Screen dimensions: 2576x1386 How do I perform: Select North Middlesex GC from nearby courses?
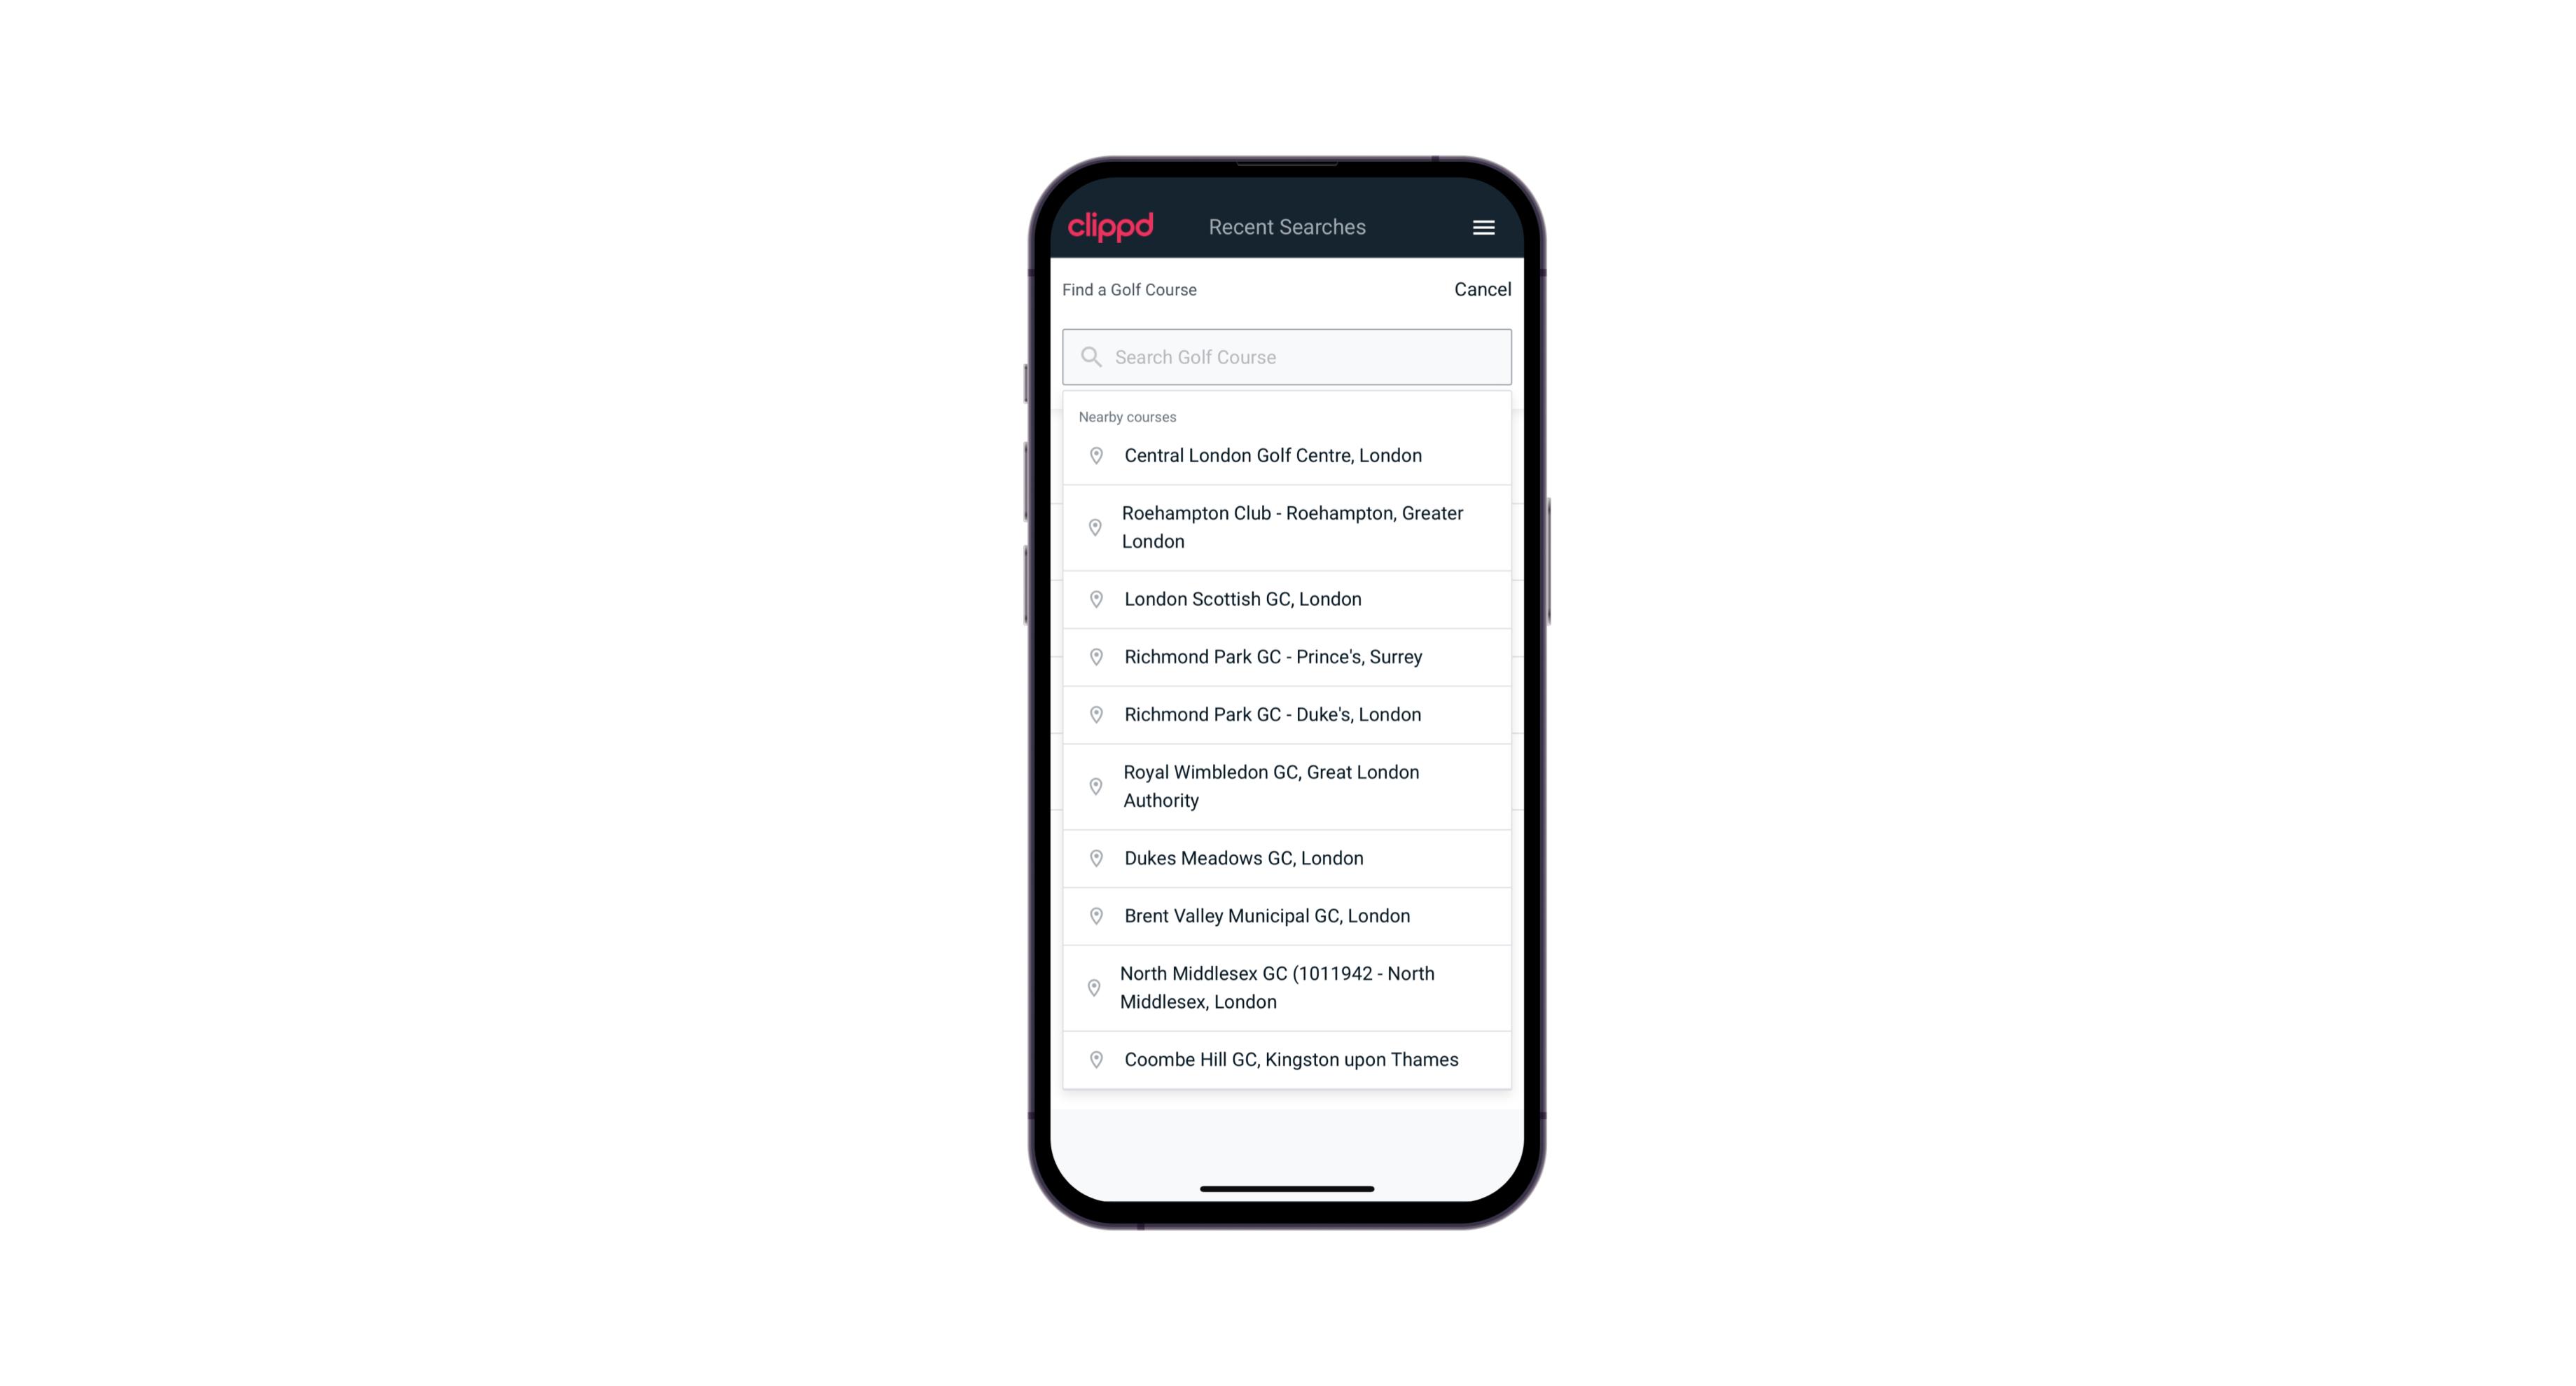tap(1287, 987)
